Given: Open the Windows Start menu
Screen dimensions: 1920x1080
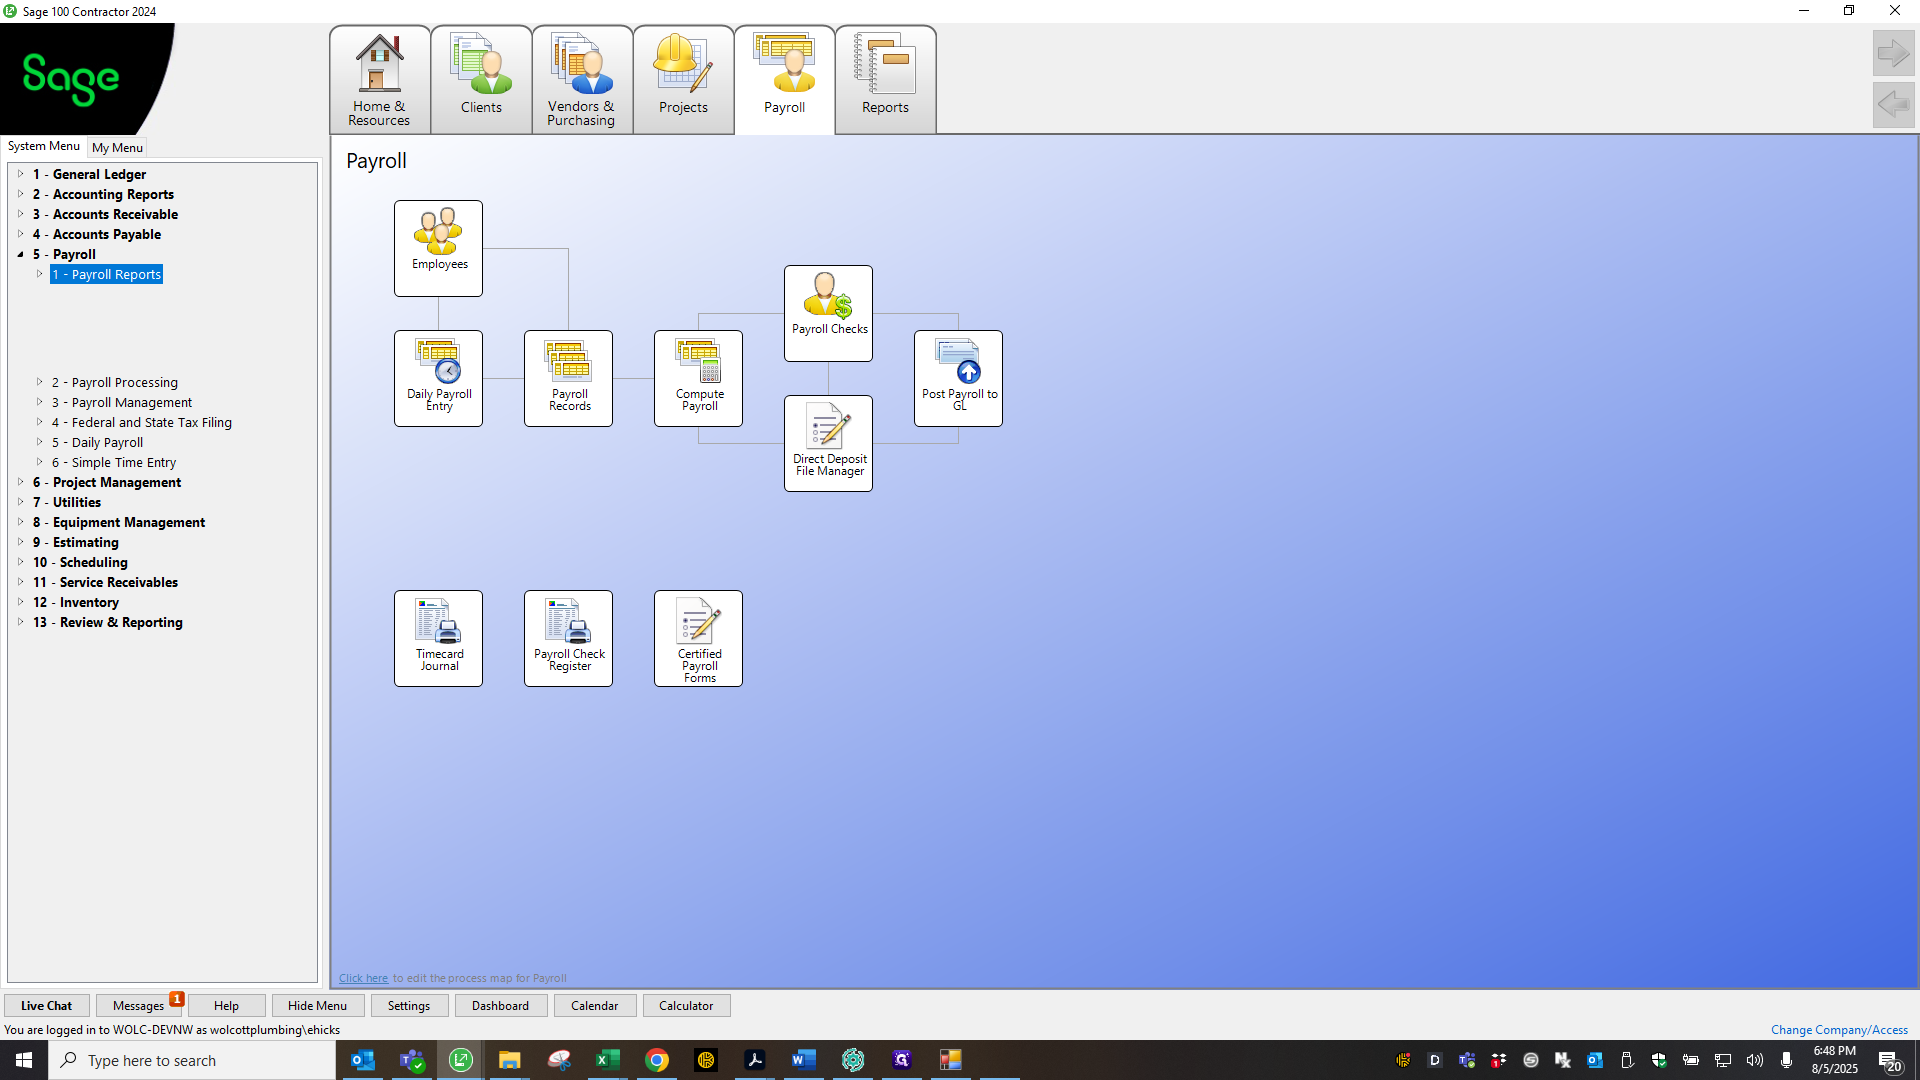Looking at the screenshot, I should [24, 1060].
